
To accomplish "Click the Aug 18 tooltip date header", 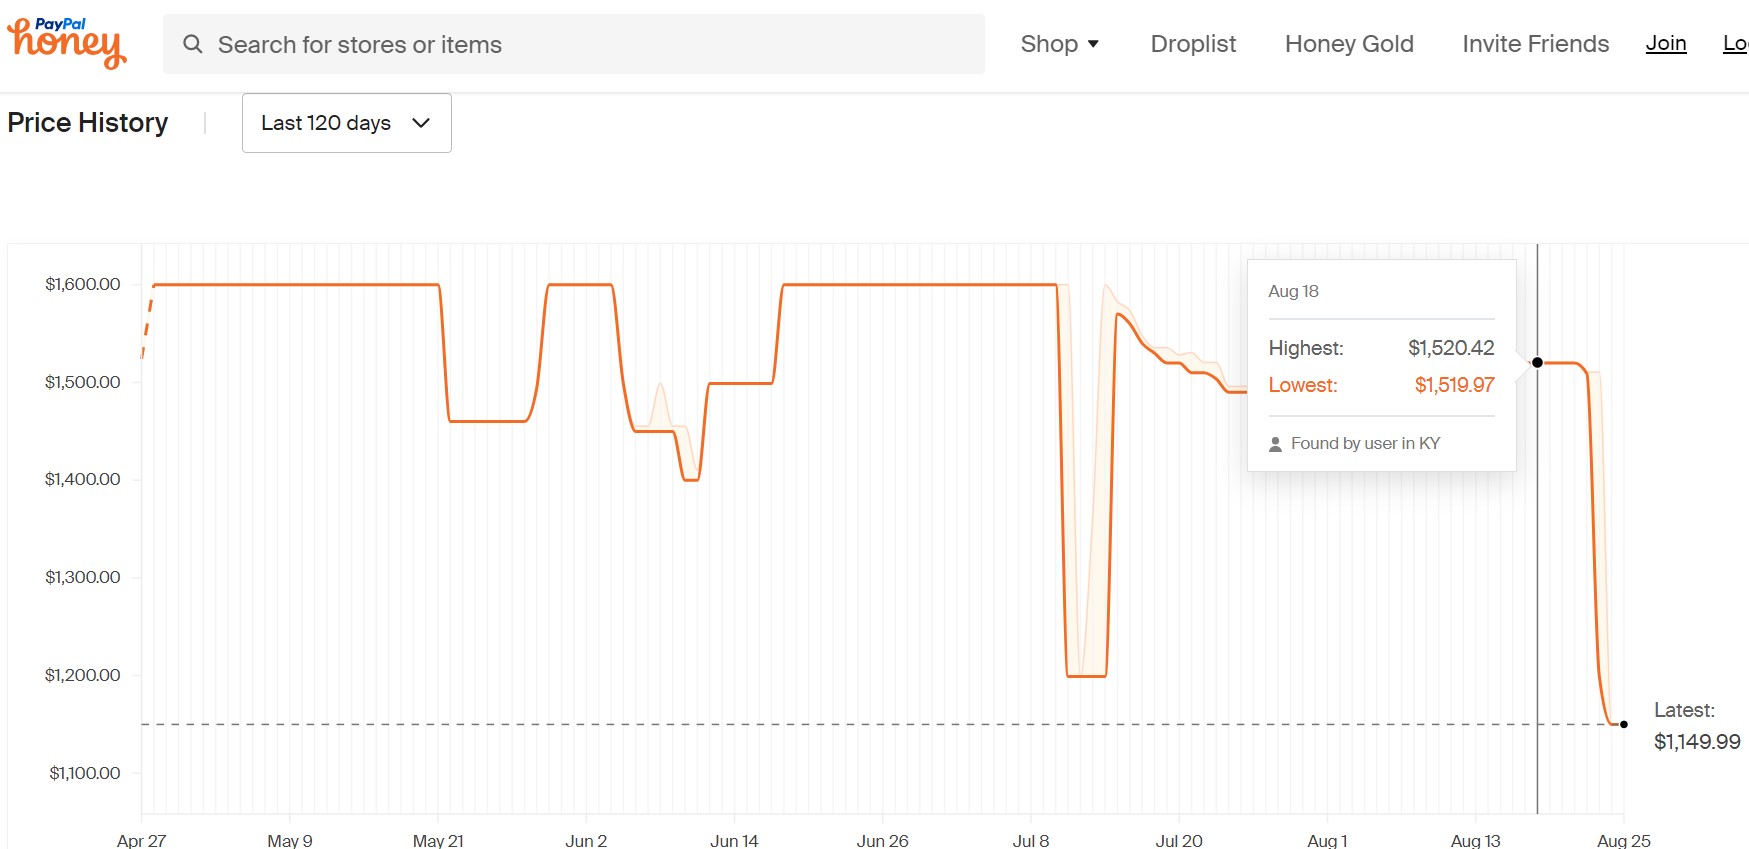I will click(1293, 291).
